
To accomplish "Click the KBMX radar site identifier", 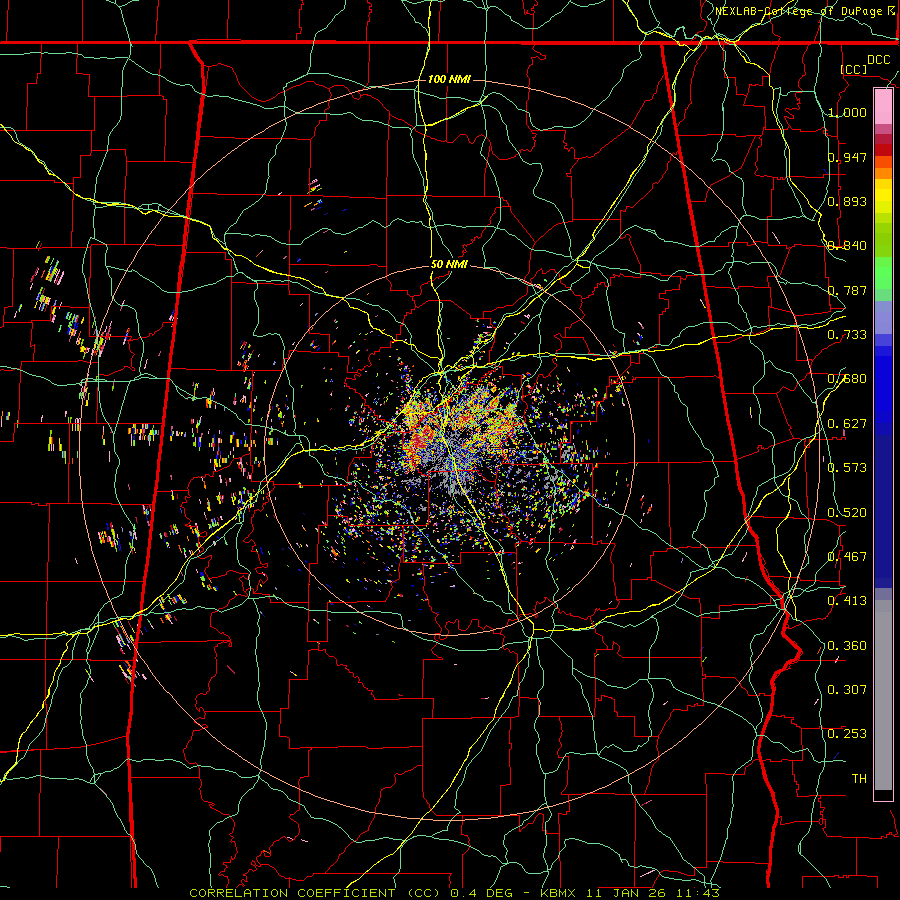I will 559,893.
